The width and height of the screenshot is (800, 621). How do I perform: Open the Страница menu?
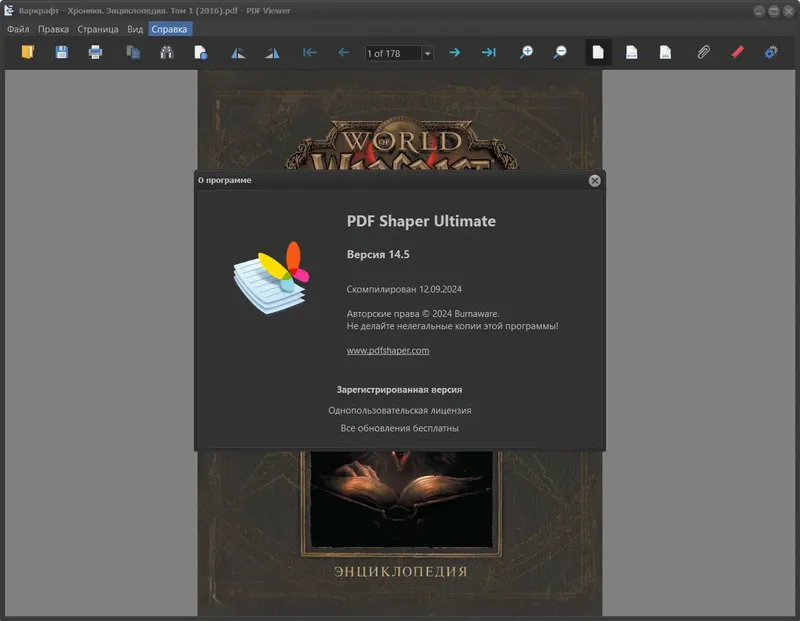coord(98,29)
